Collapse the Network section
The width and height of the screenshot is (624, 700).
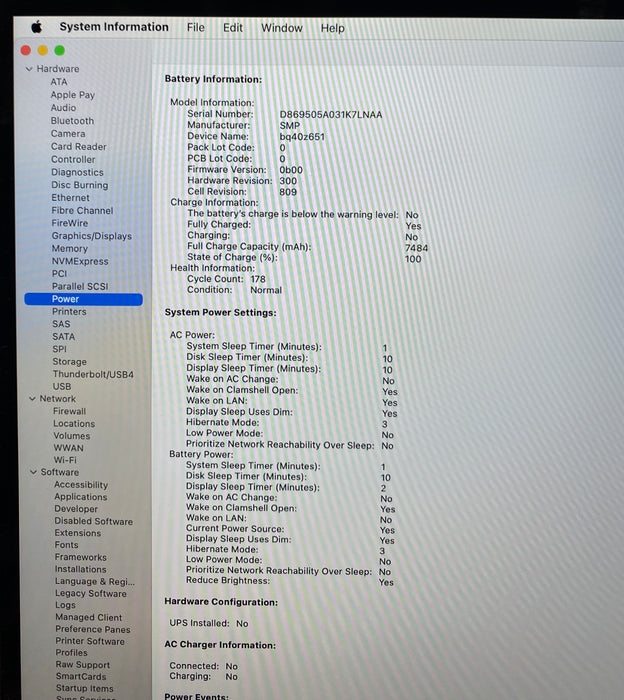(x=33, y=399)
